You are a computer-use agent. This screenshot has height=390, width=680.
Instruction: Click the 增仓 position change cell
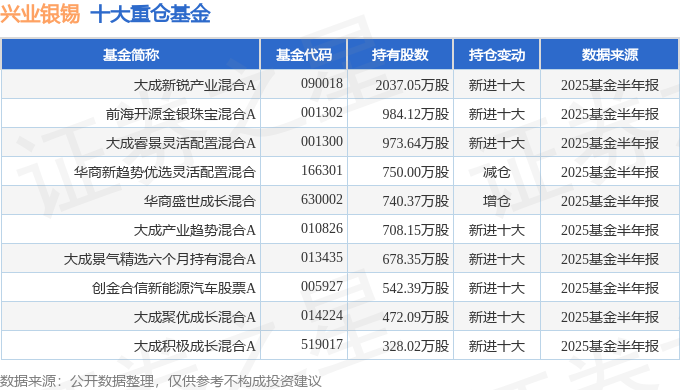(497, 201)
